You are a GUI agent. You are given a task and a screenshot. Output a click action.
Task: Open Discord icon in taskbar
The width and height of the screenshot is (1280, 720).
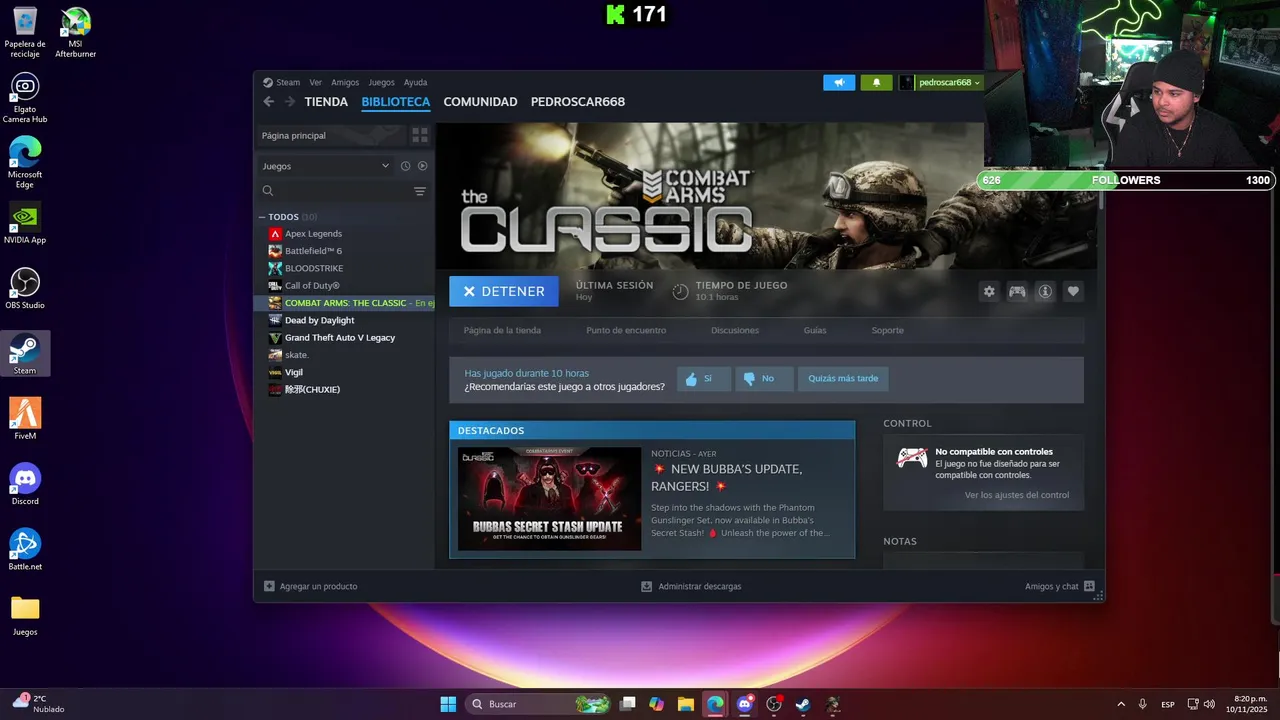pos(744,704)
